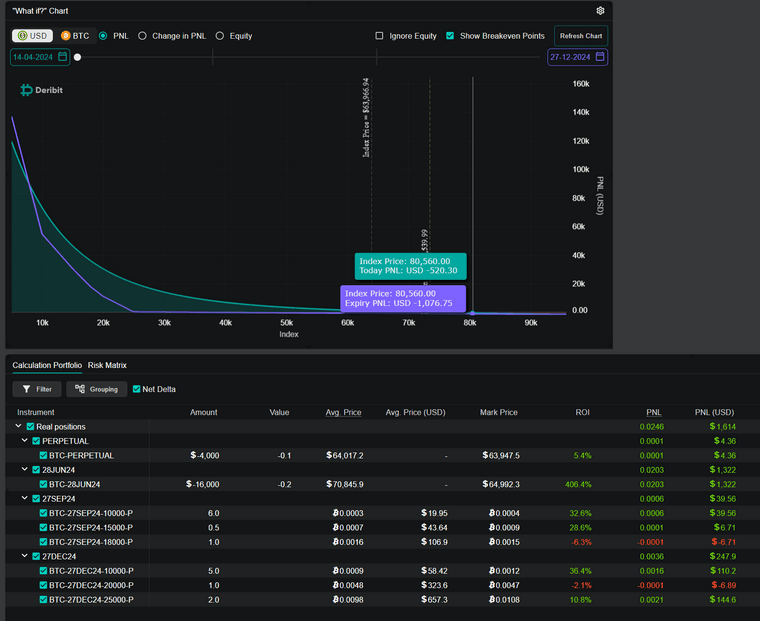
Task: Sort by Mark Price column header
Action: tap(499, 412)
